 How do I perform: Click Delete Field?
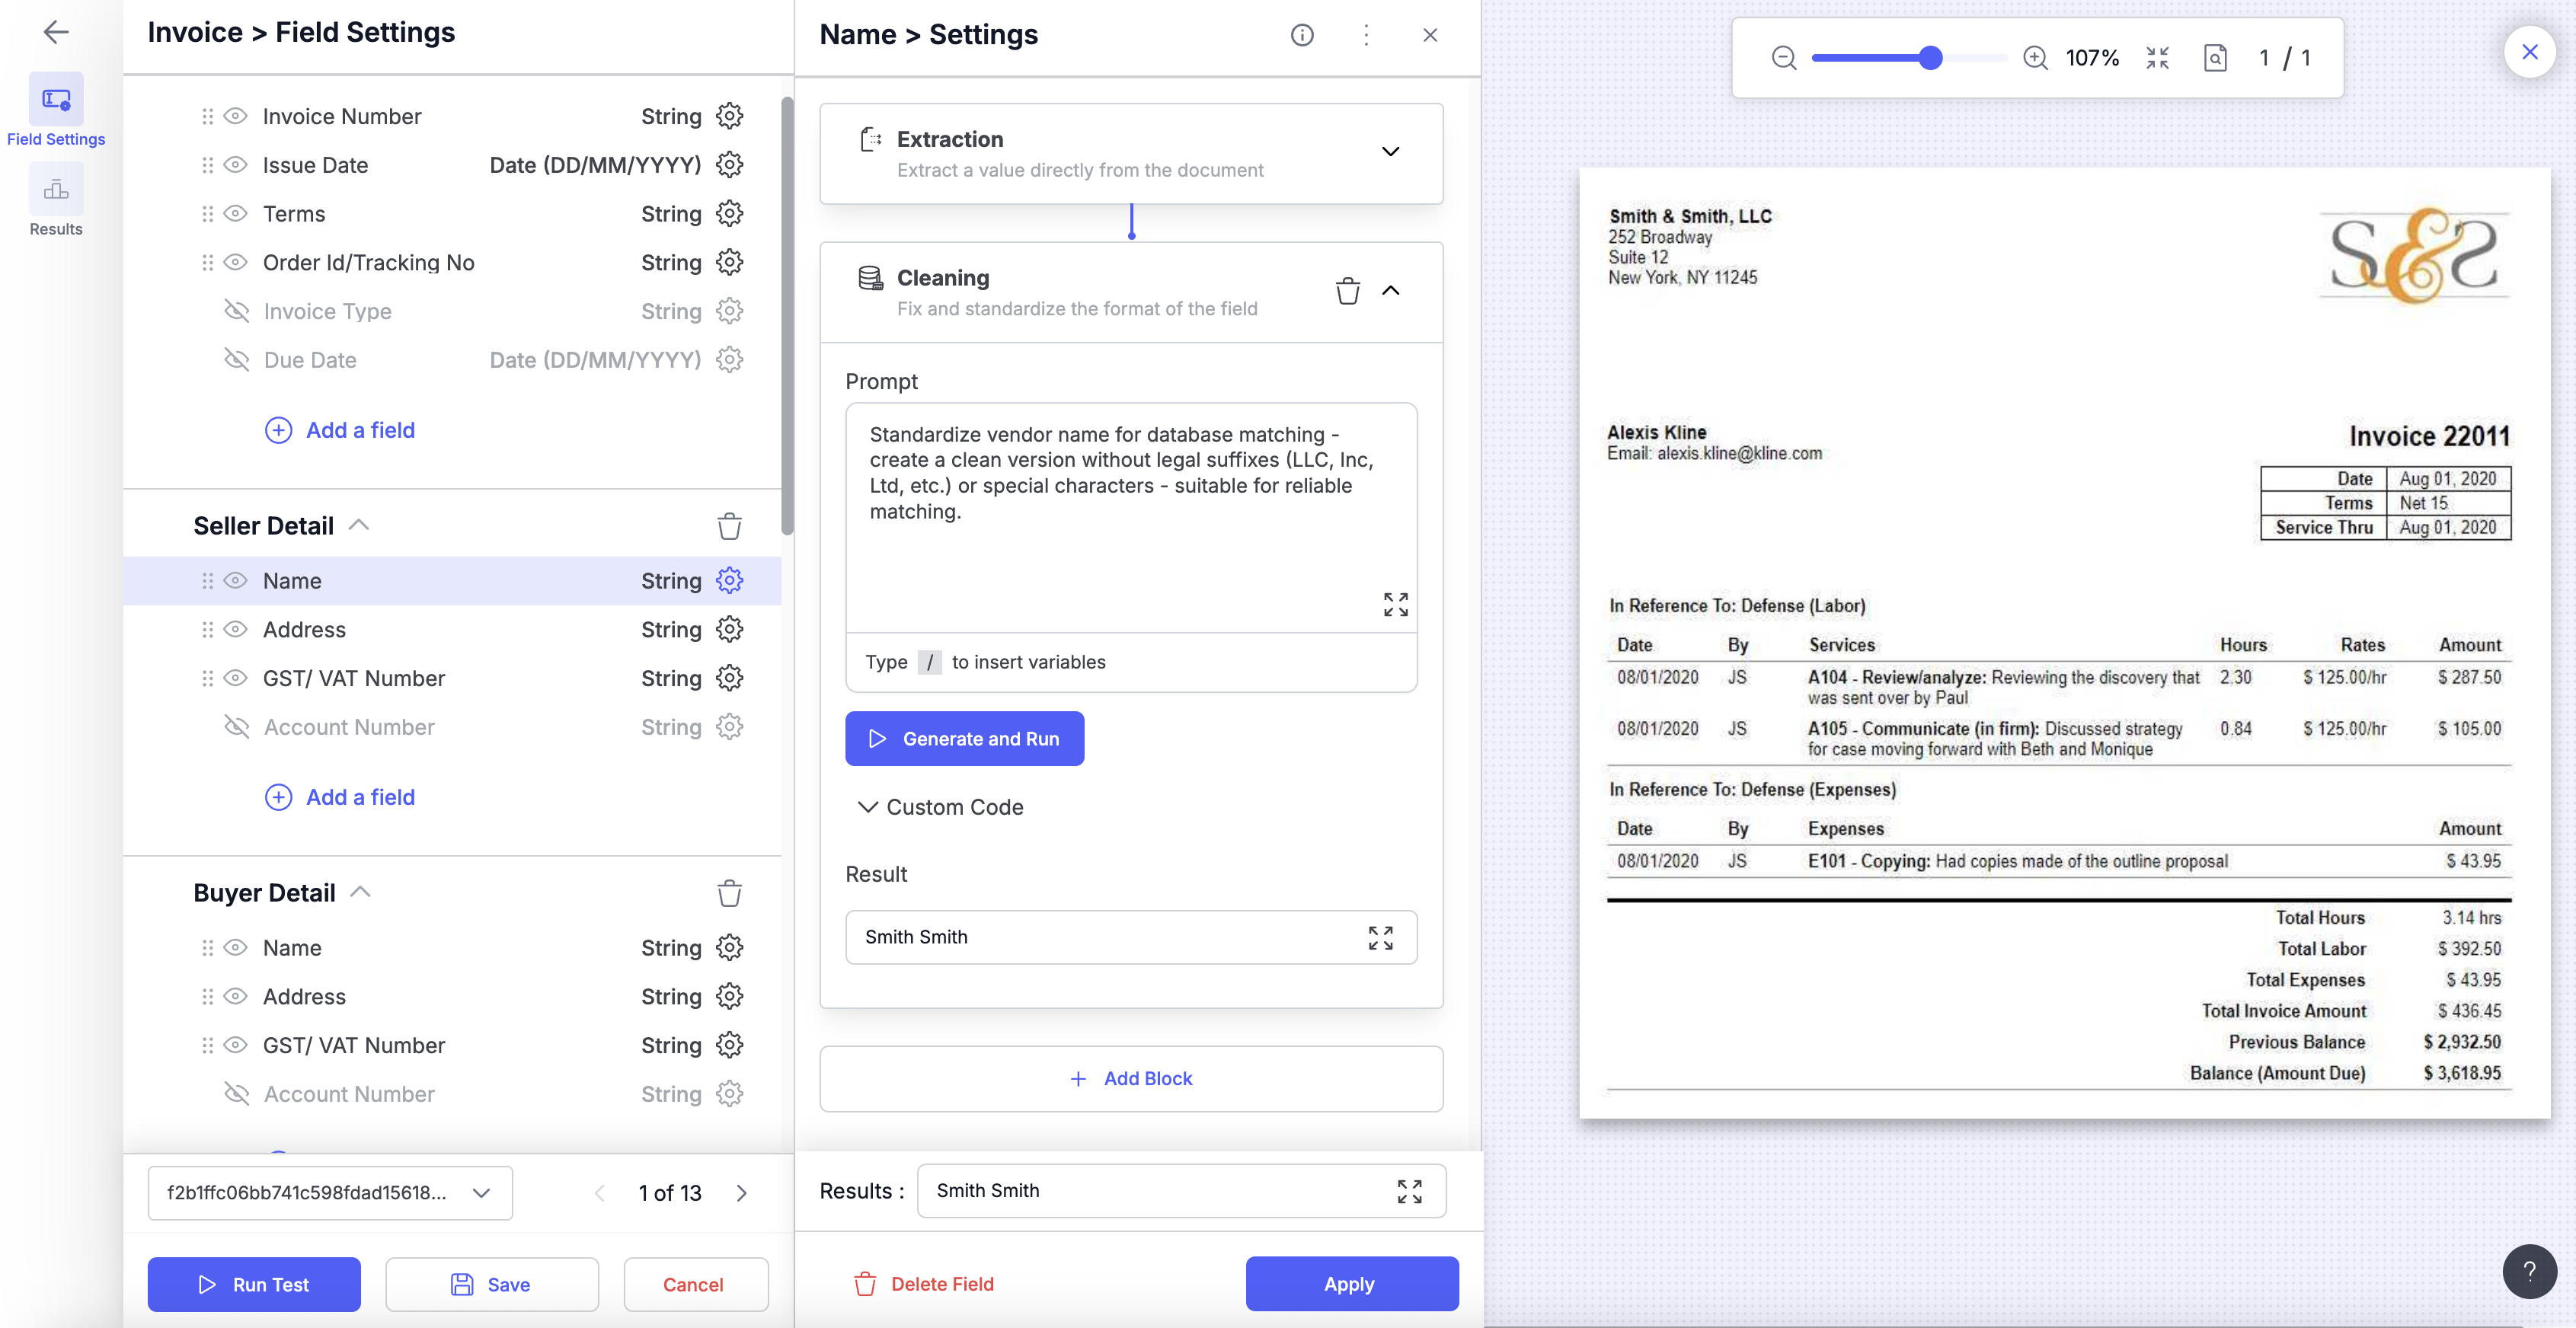924,1284
